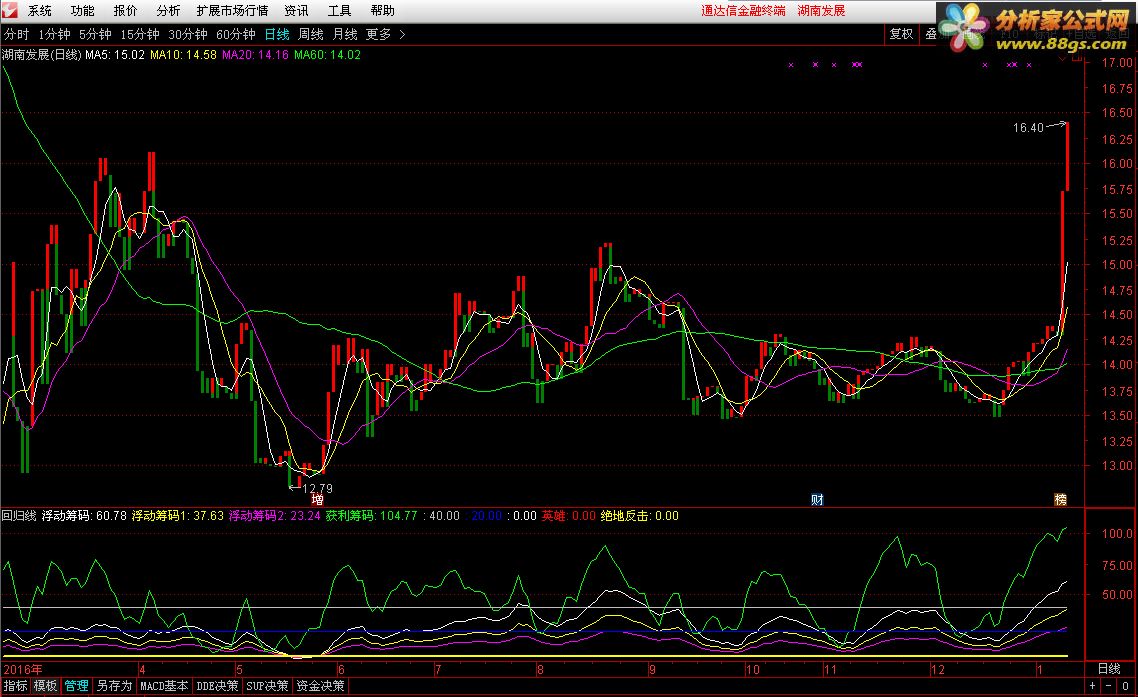
Task: Click the month 9 timeline marker
Action: coord(652,669)
